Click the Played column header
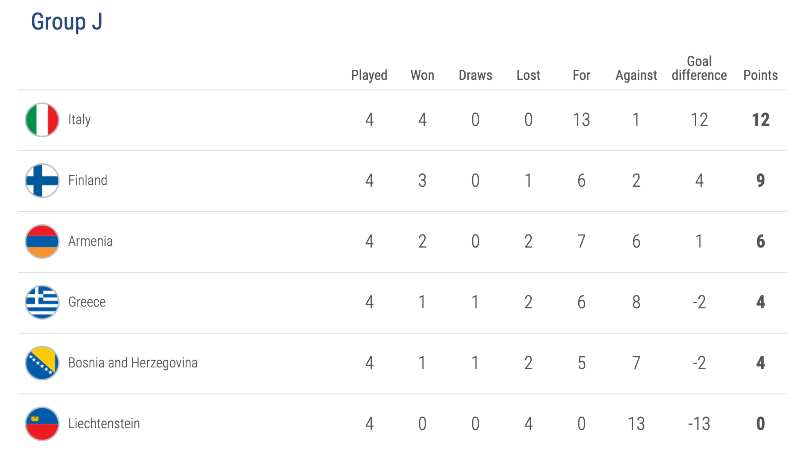Viewport: 800px width, 453px height. tap(369, 75)
